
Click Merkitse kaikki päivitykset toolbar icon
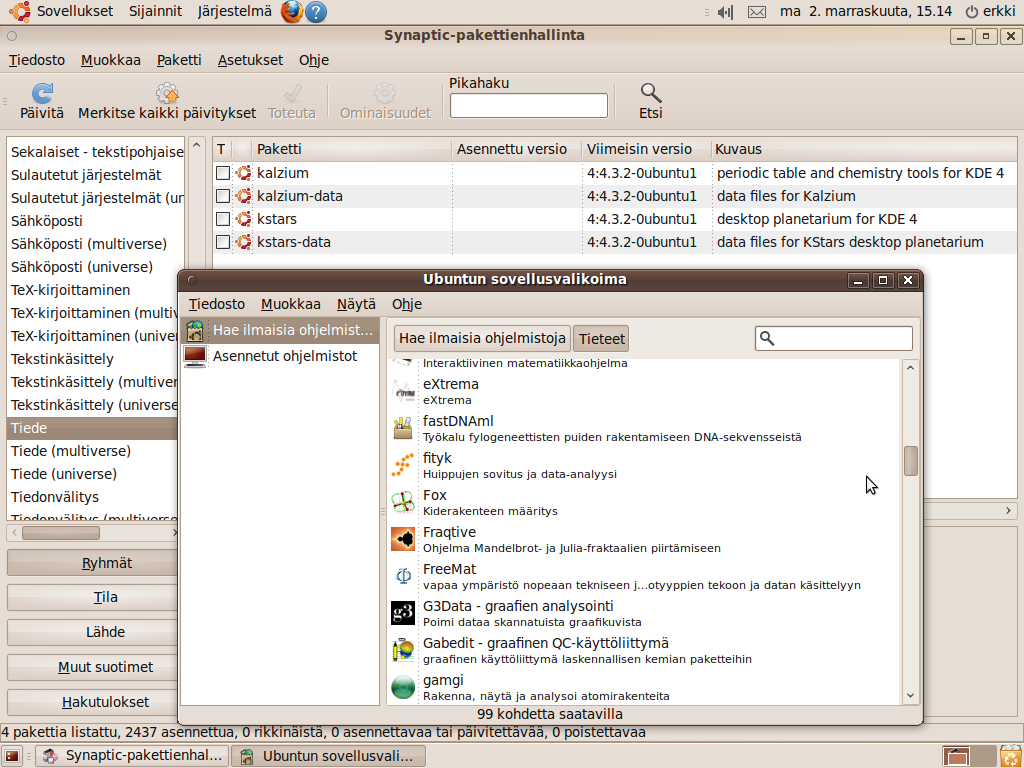pos(167,94)
